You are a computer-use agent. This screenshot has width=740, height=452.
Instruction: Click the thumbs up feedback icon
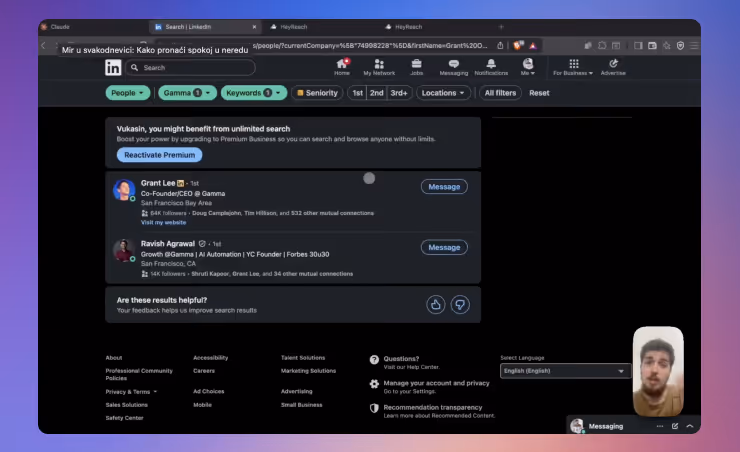point(436,305)
